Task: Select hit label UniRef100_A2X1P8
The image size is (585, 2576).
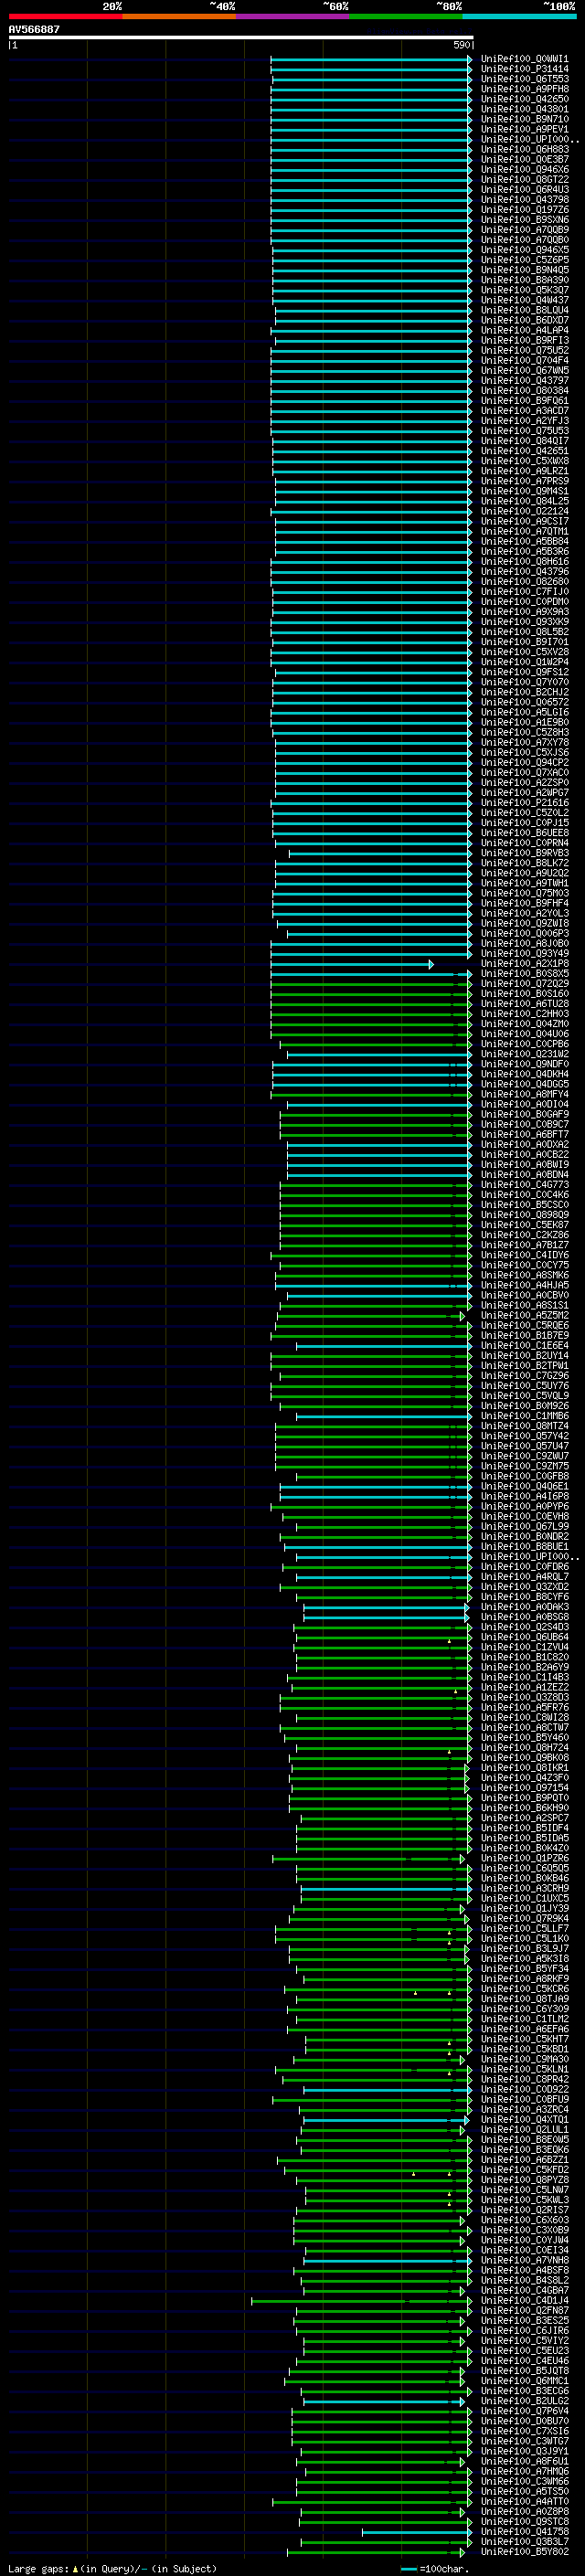Action: (524, 964)
